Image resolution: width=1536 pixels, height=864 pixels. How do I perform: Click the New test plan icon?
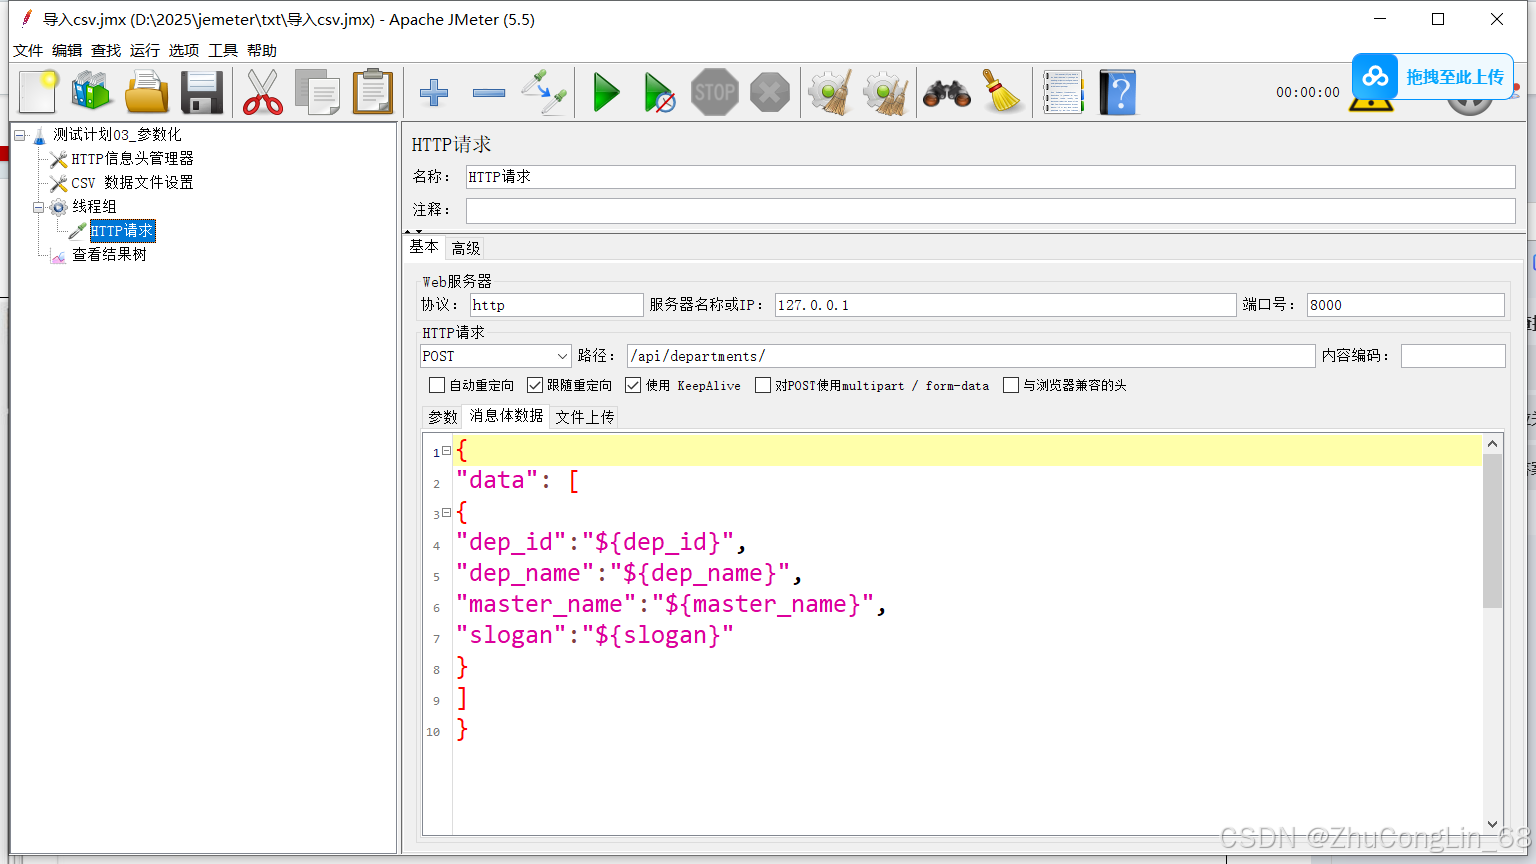38,92
